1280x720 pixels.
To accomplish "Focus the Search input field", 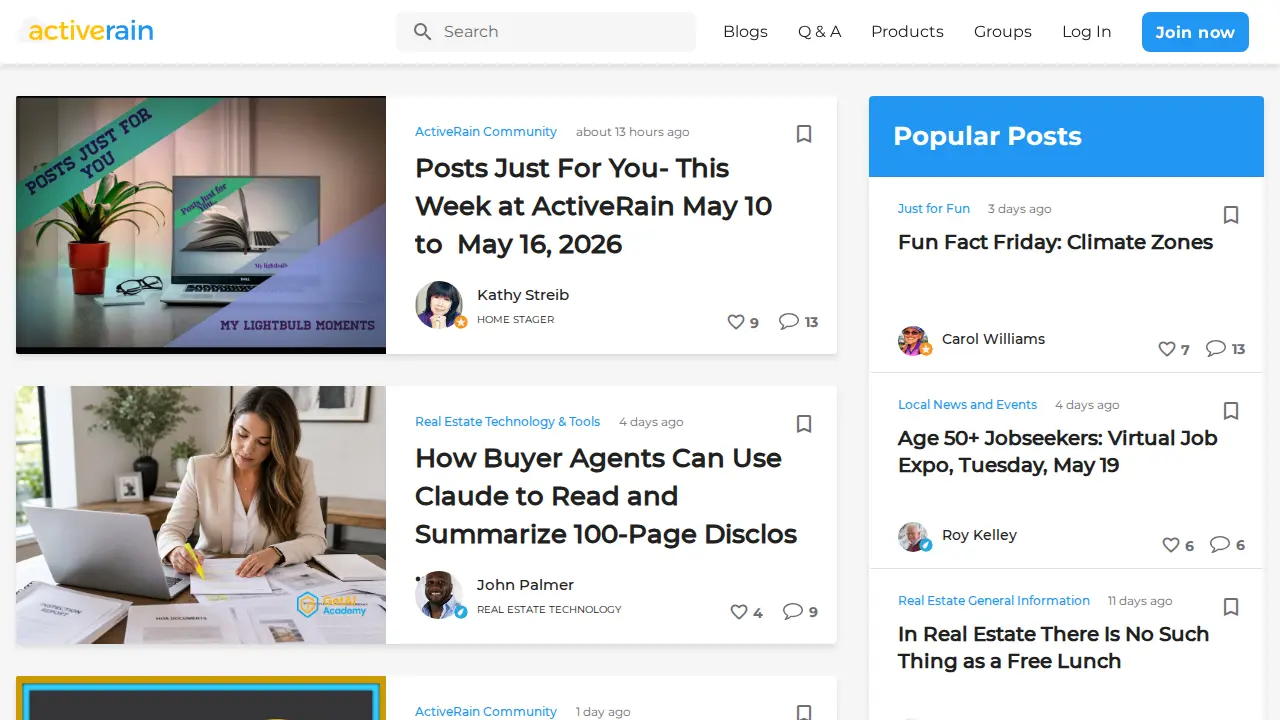I will coord(546,32).
